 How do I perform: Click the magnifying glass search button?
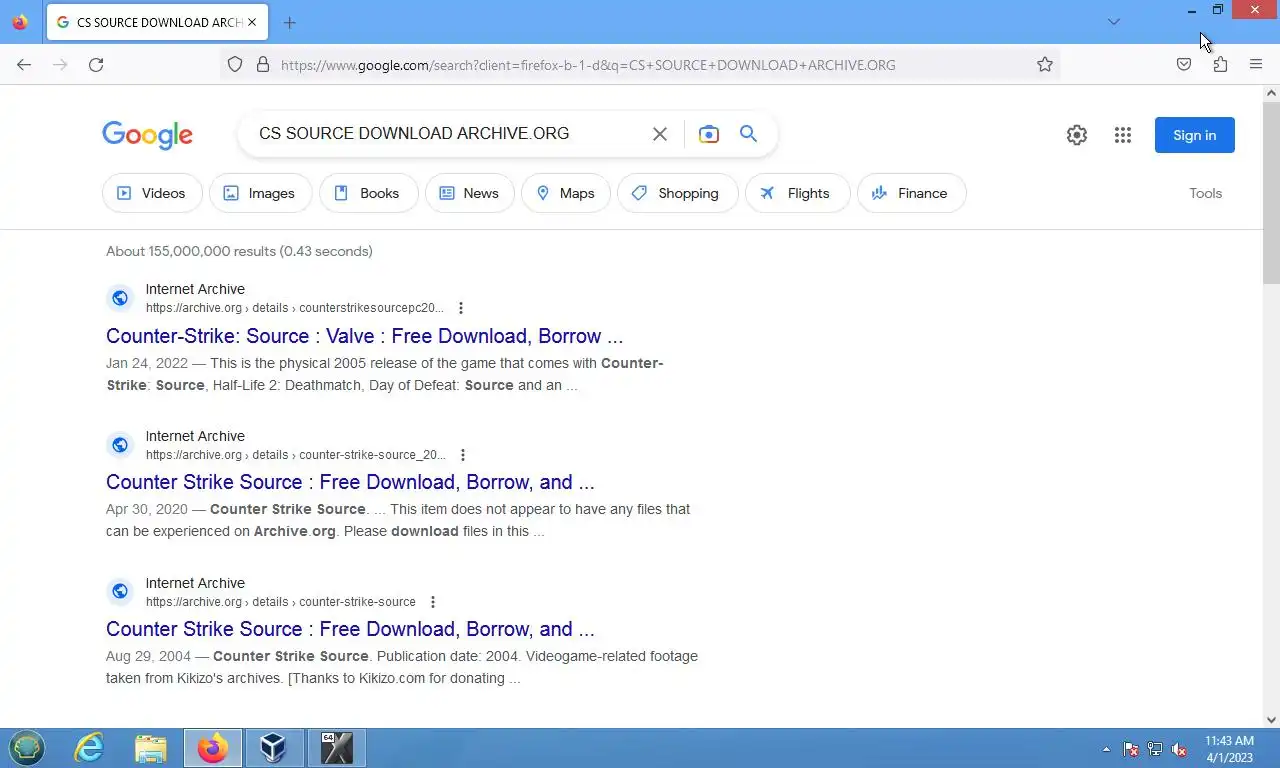pos(748,134)
